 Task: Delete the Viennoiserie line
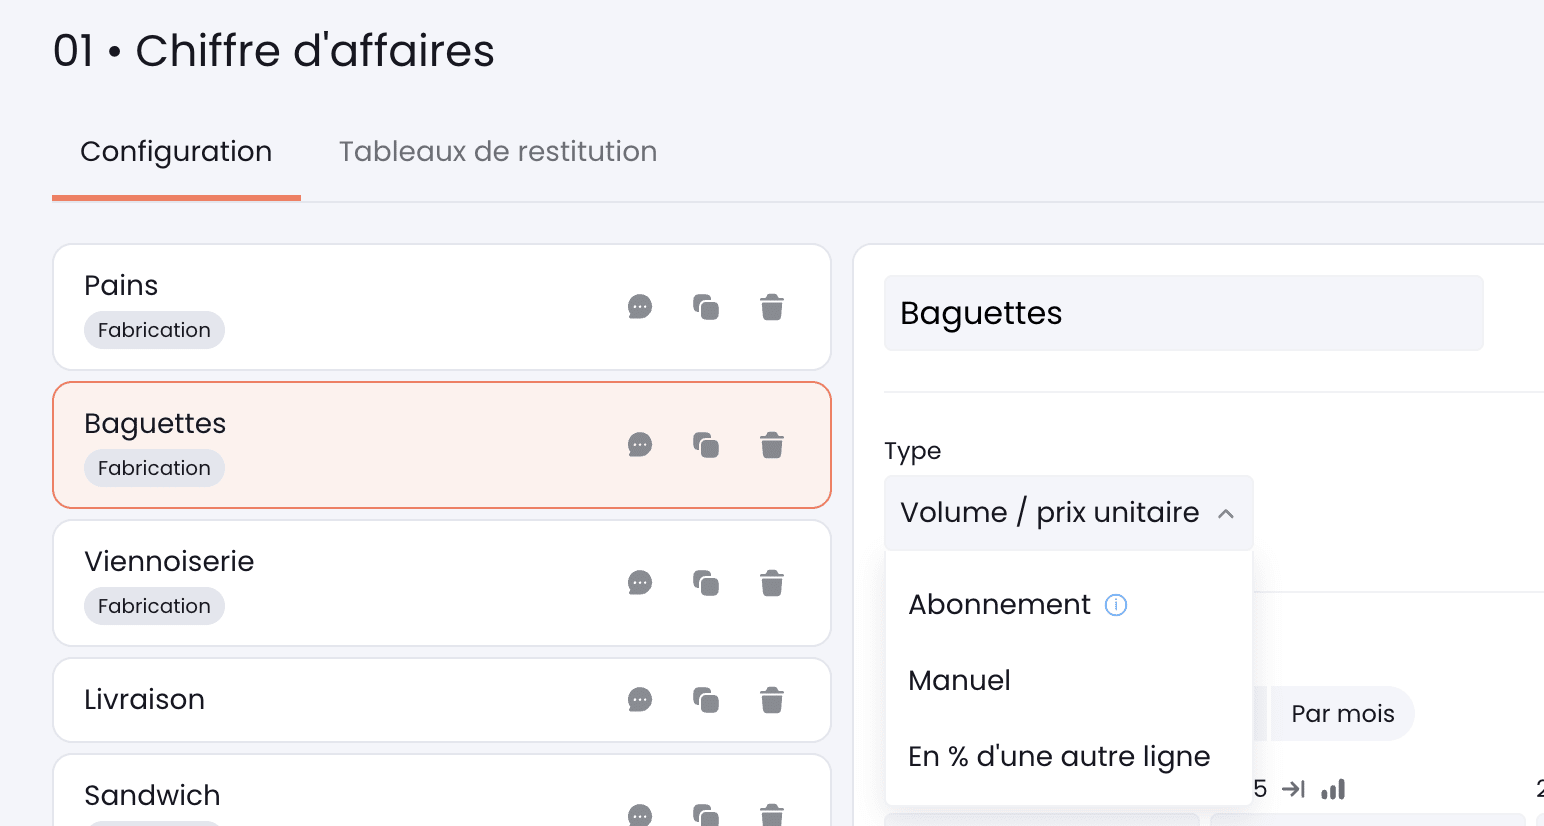(772, 583)
